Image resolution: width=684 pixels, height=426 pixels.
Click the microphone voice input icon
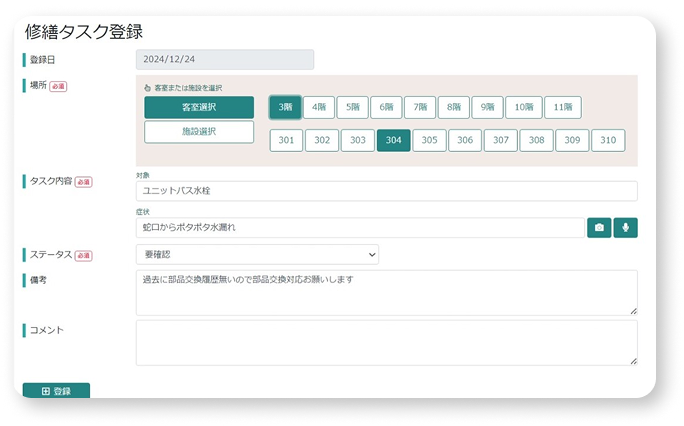pyautogui.click(x=626, y=228)
